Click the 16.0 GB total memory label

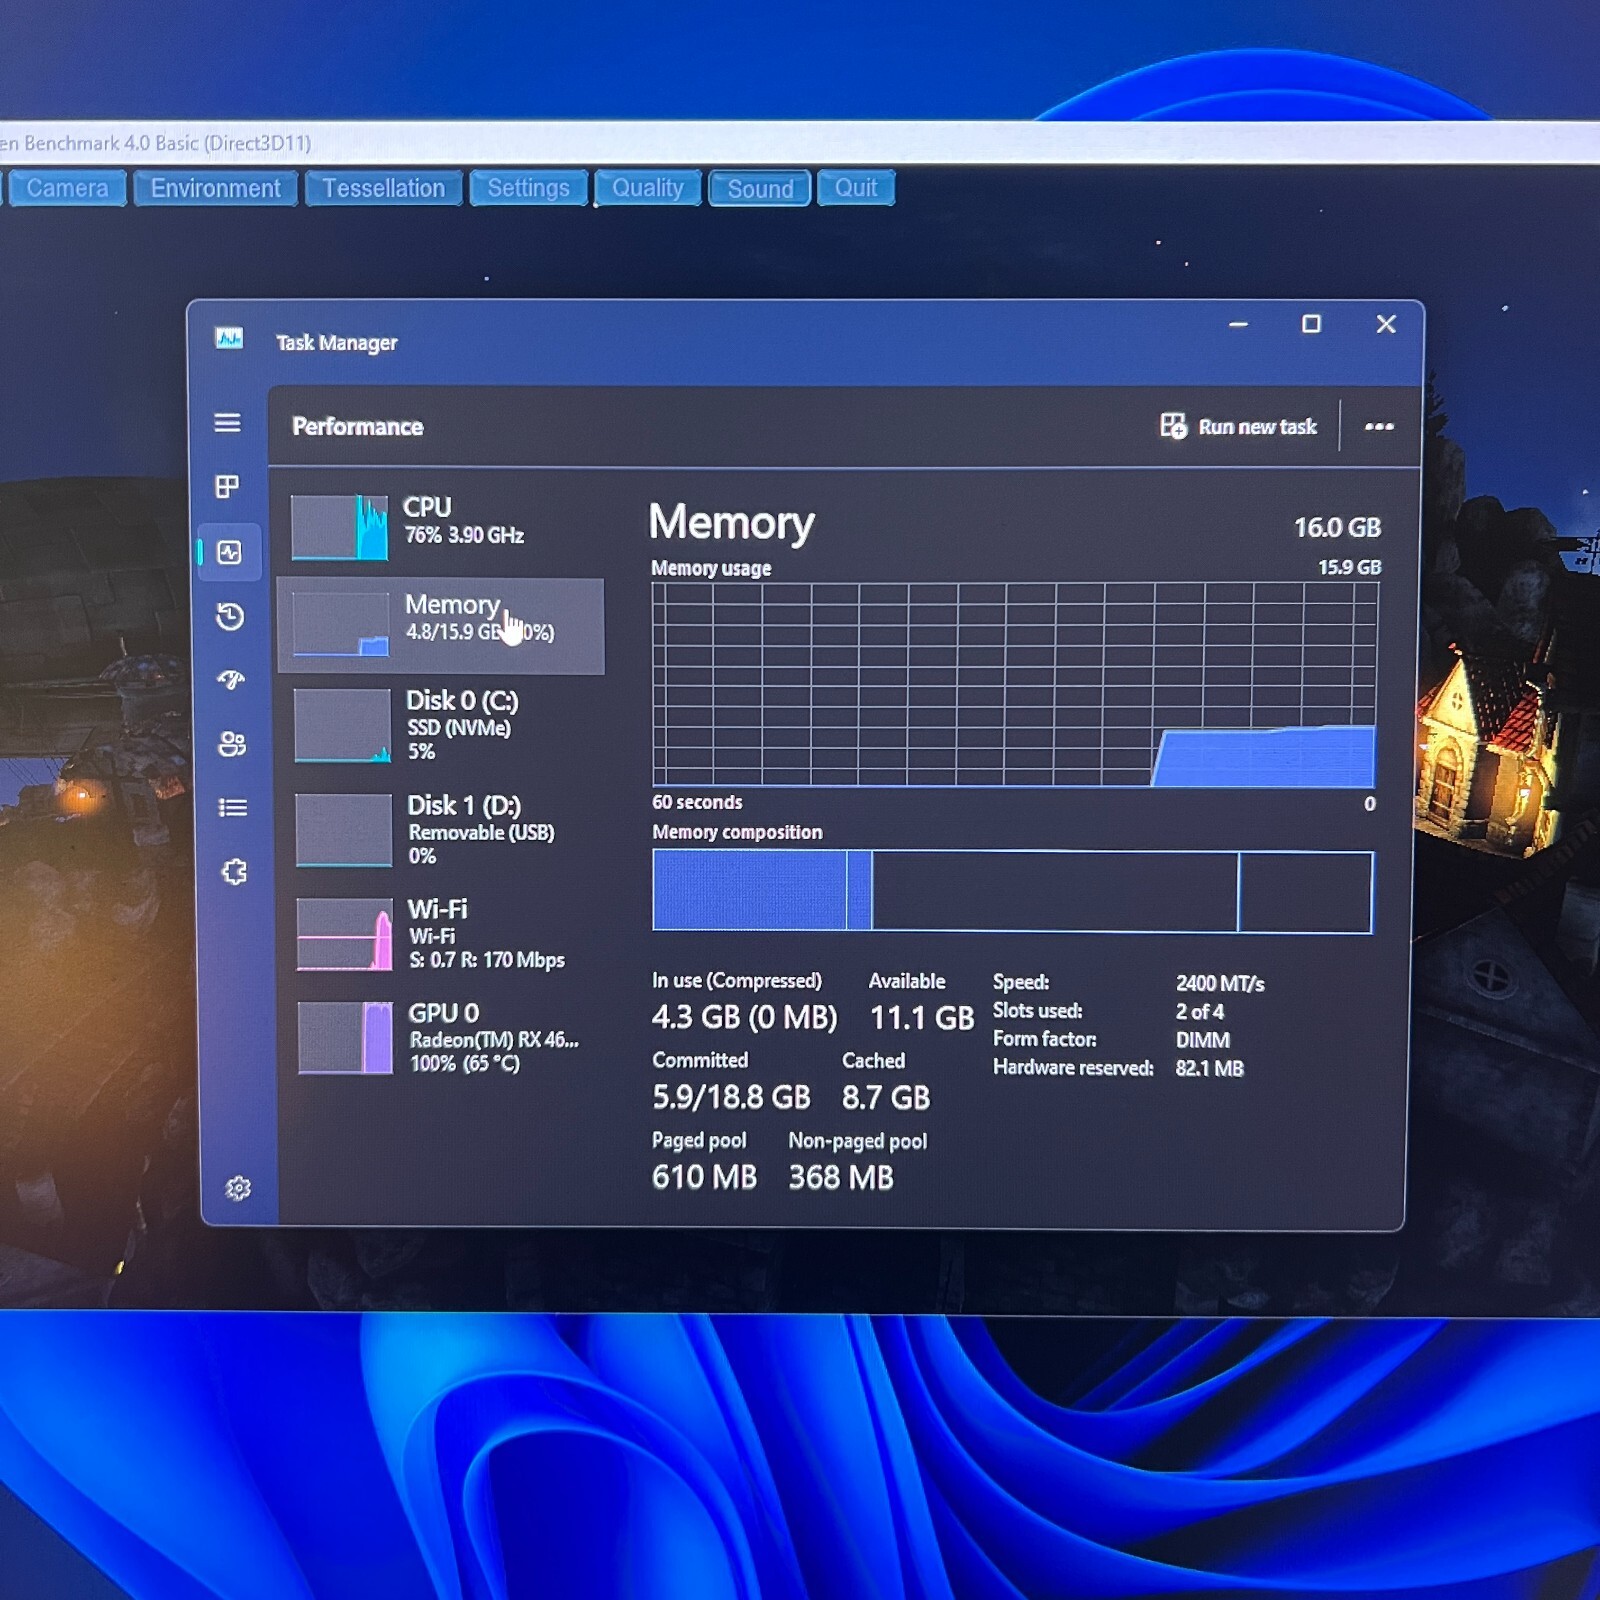(1337, 527)
